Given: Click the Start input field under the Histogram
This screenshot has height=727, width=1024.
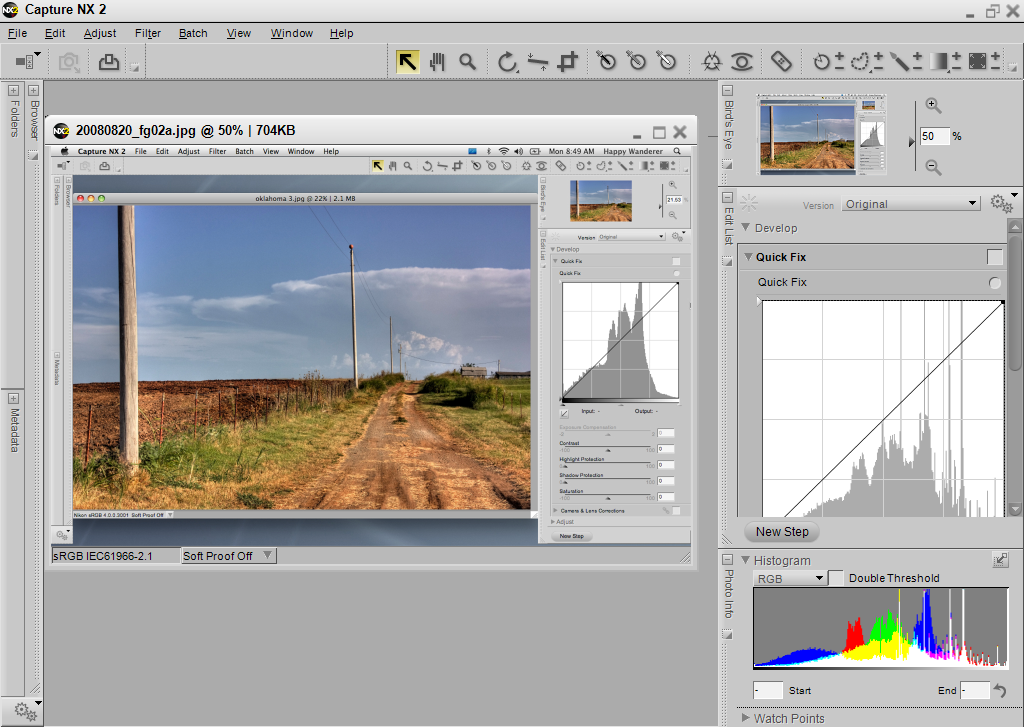Looking at the screenshot, I should (768, 690).
